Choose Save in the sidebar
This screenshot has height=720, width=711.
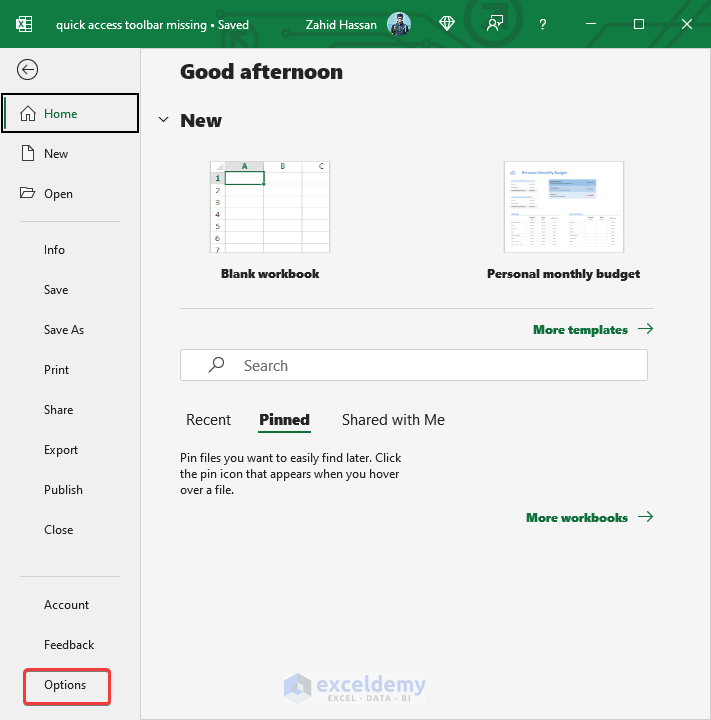(x=56, y=290)
